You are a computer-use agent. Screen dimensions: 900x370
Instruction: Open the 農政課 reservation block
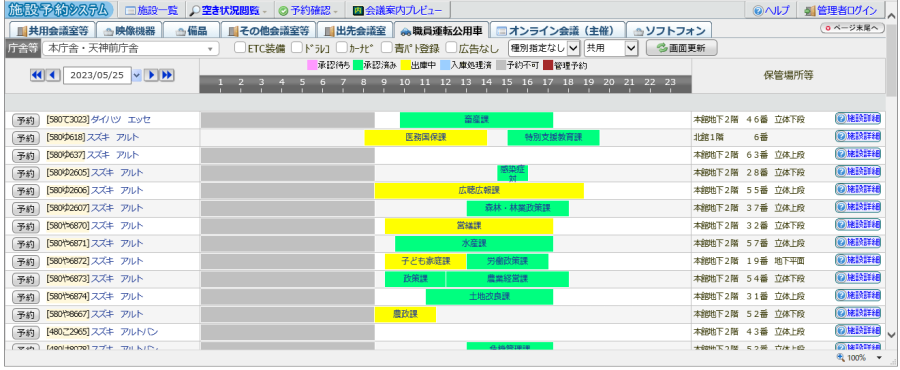point(405,315)
